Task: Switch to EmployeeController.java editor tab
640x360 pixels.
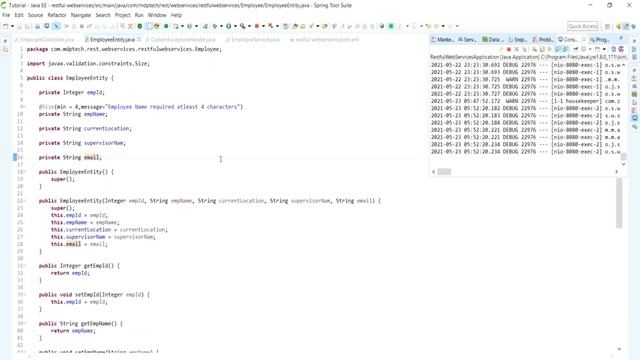Action: pyautogui.click(x=44, y=40)
